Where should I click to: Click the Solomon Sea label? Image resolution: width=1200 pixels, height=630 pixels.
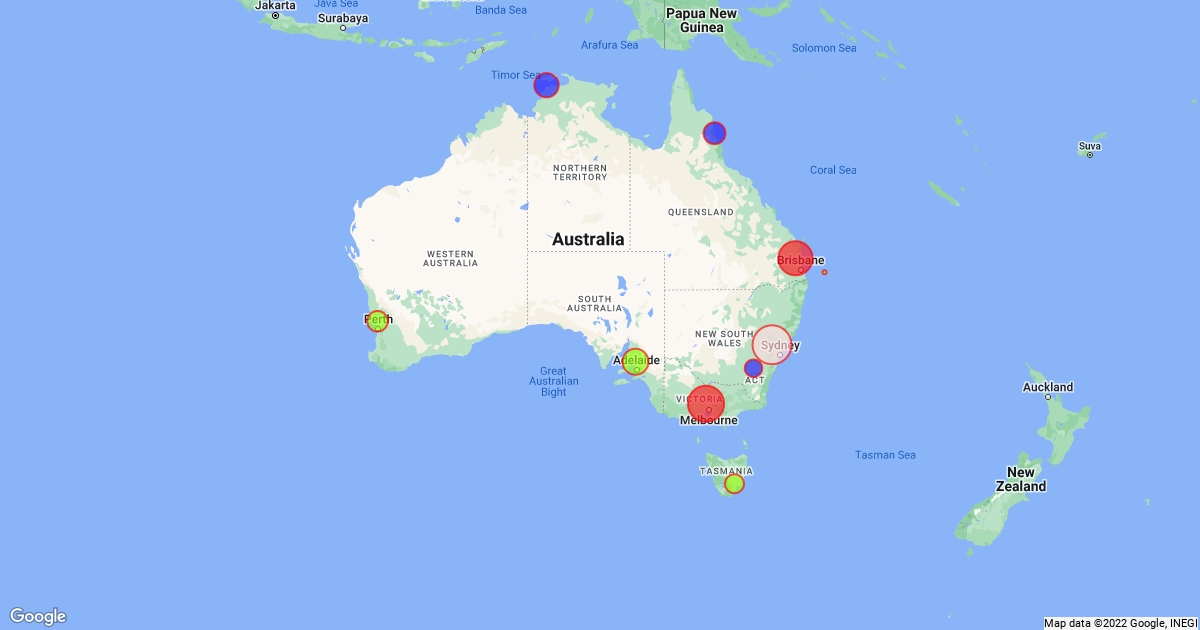pyautogui.click(x=824, y=48)
